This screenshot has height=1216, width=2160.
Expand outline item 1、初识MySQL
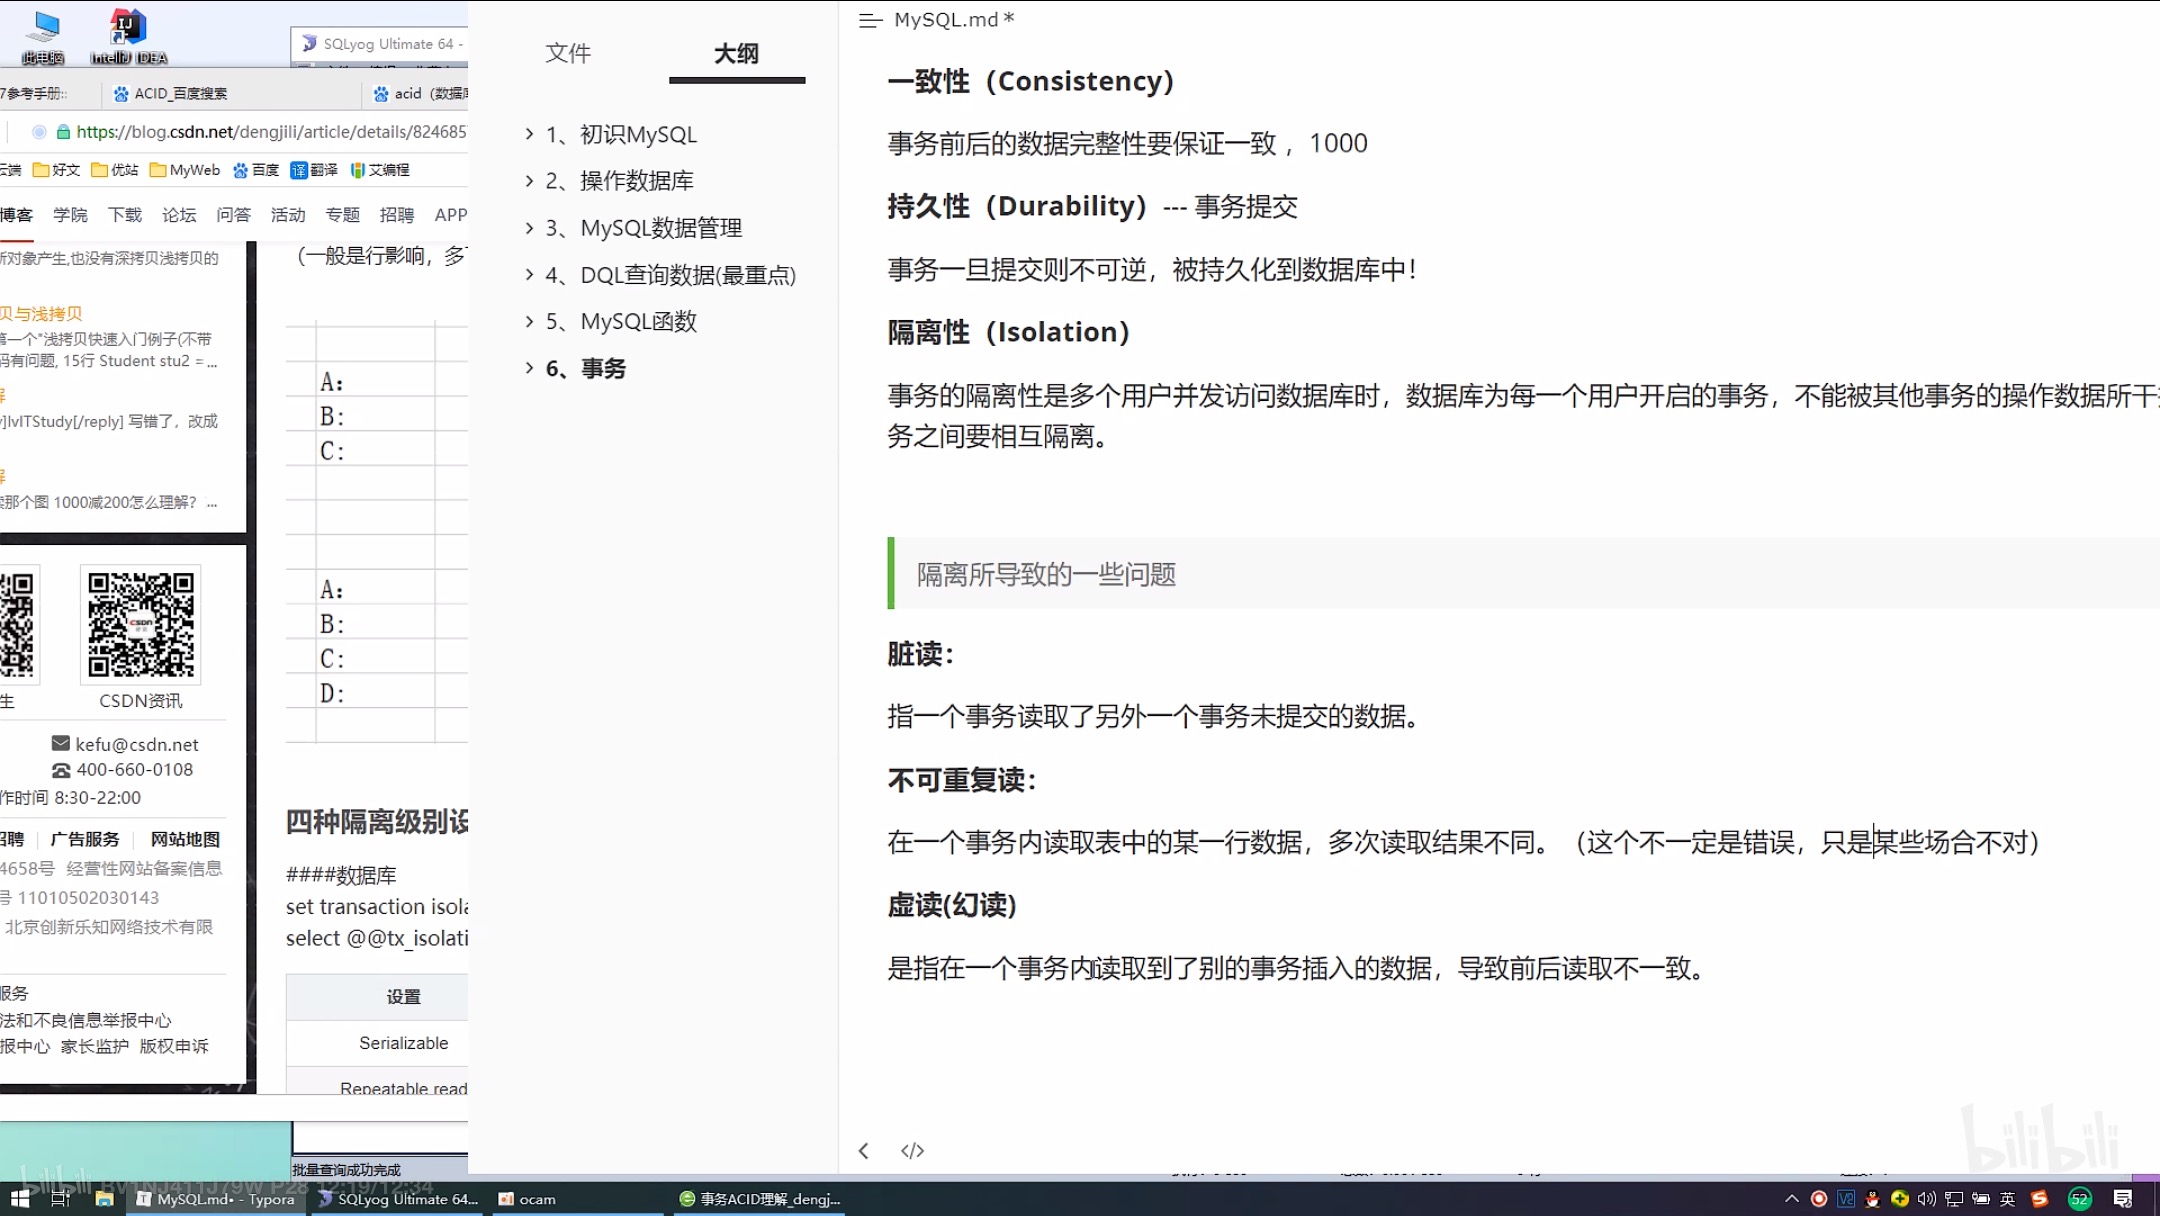pos(530,134)
